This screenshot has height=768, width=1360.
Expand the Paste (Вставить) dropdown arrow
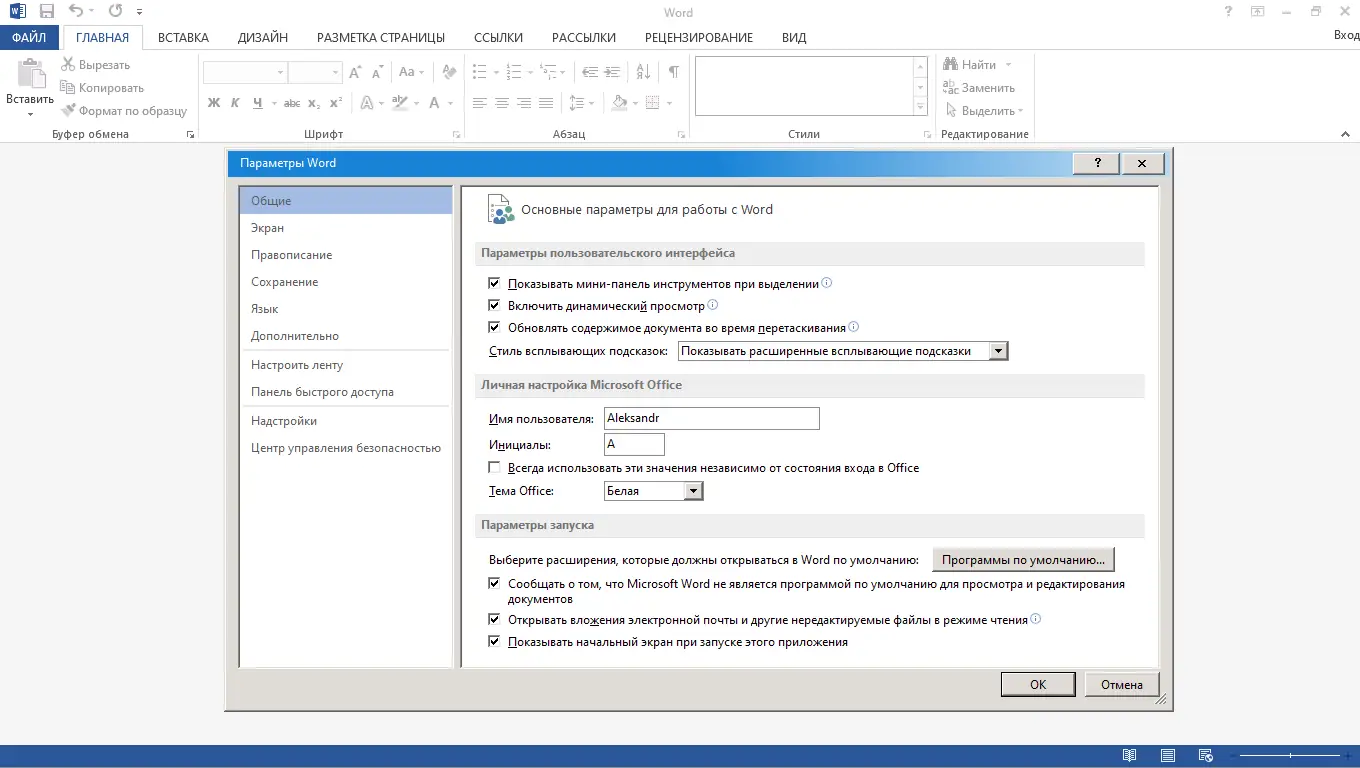(x=30, y=113)
